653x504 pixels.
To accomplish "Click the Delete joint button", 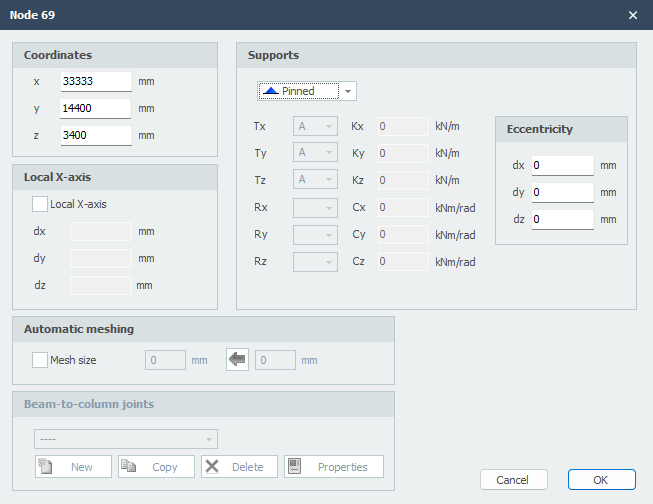I will click(x=238, y=467).
